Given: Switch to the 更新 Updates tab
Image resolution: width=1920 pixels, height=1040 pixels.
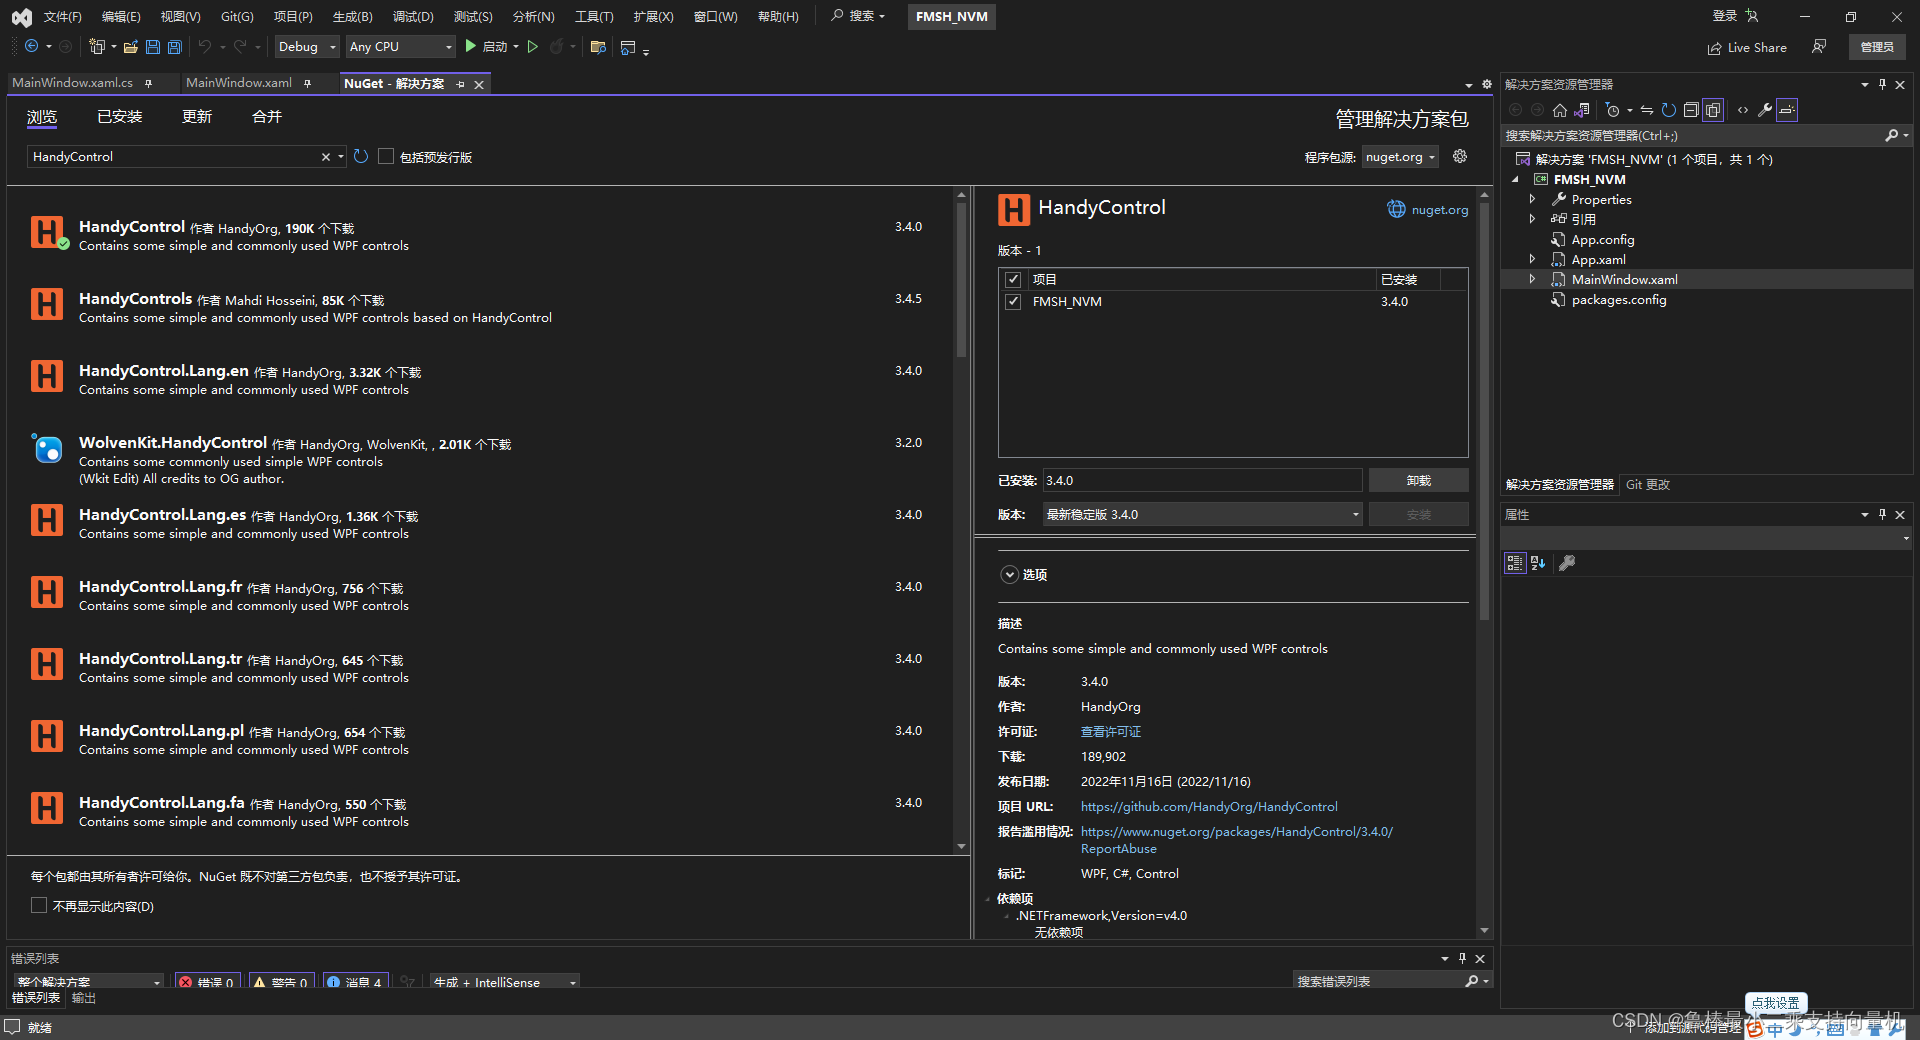Looking at the screenshot, I should pyautogui.click(x=197, y=117).
